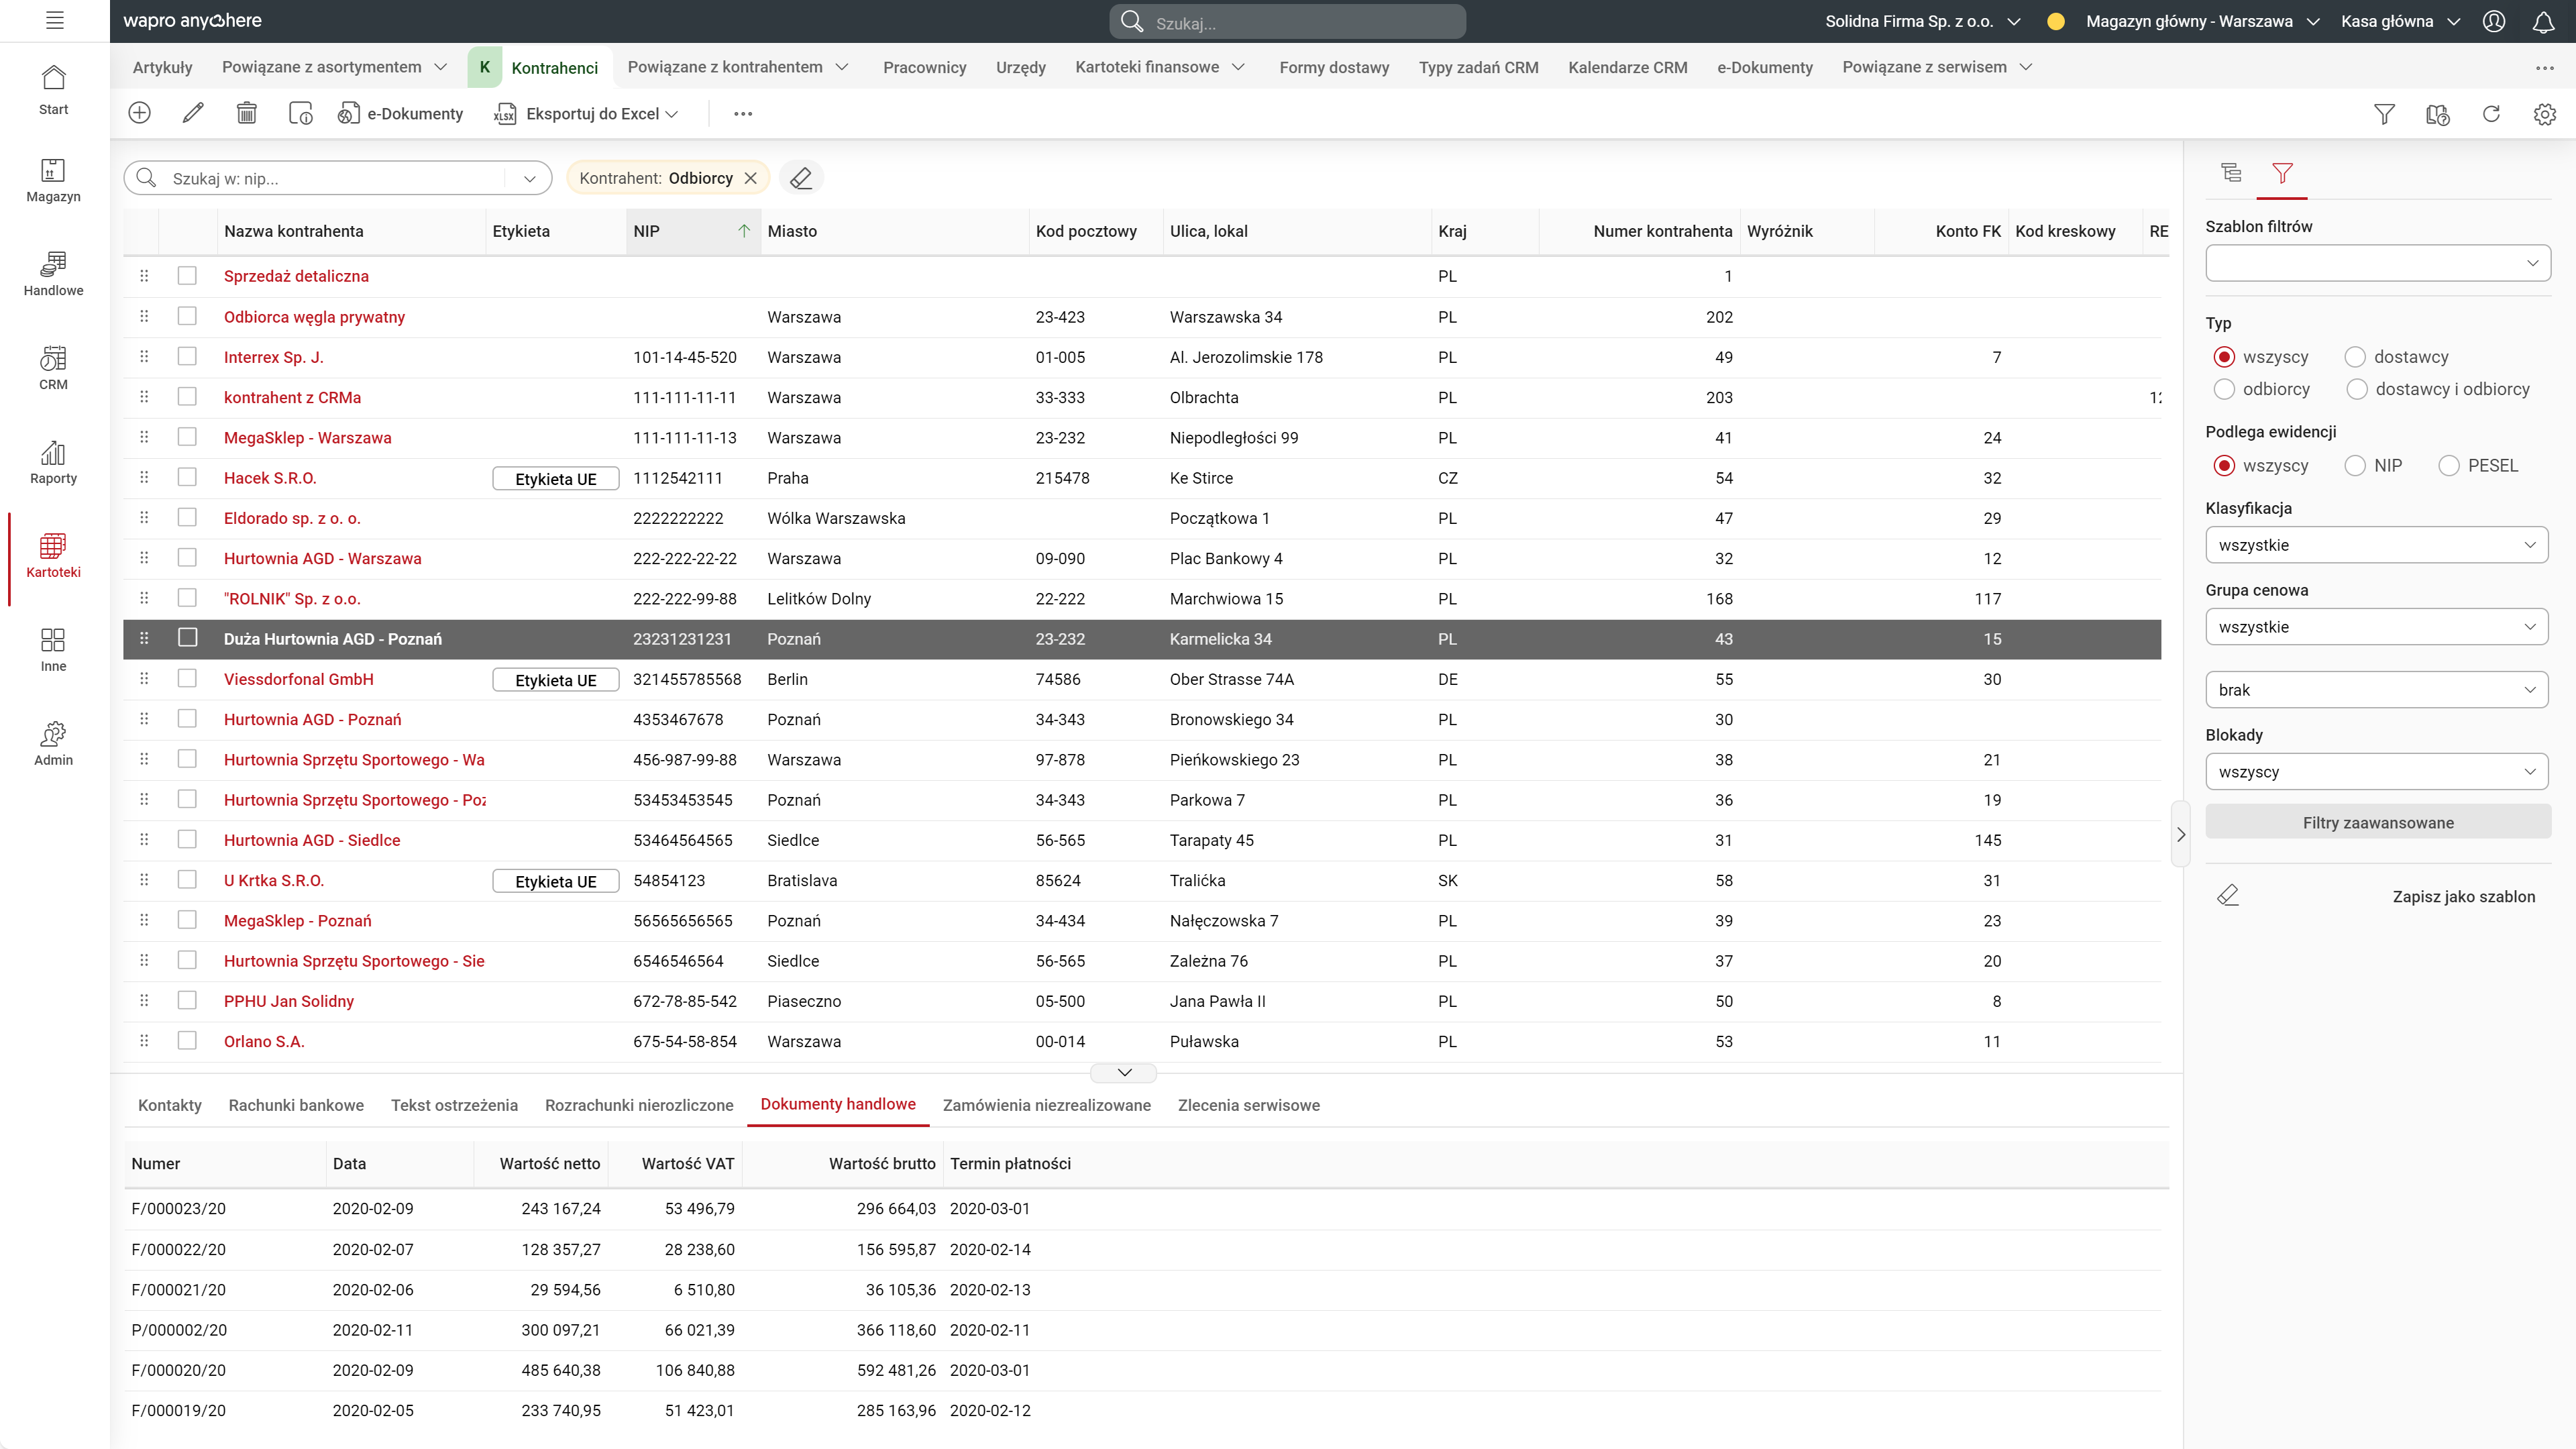The image size is (2576, 1449).
Task: Click the refresh icon in toolbar
Action: pyautogui.click(x=2491, y=114)
